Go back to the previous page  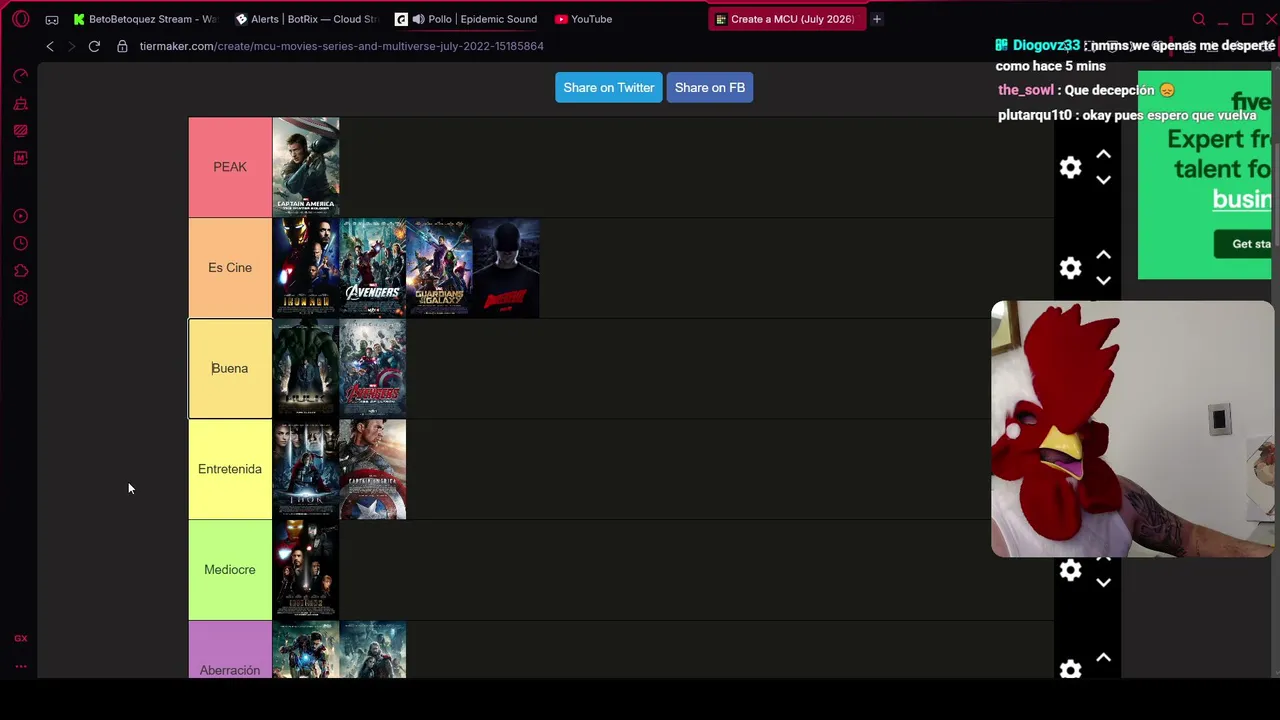[50, 46]
